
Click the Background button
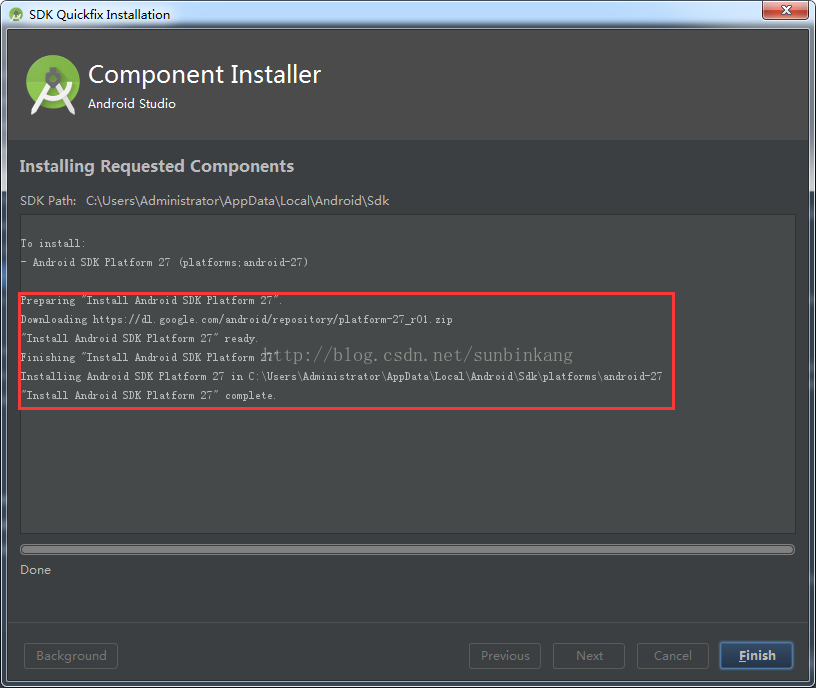click(x=70, y=656)
